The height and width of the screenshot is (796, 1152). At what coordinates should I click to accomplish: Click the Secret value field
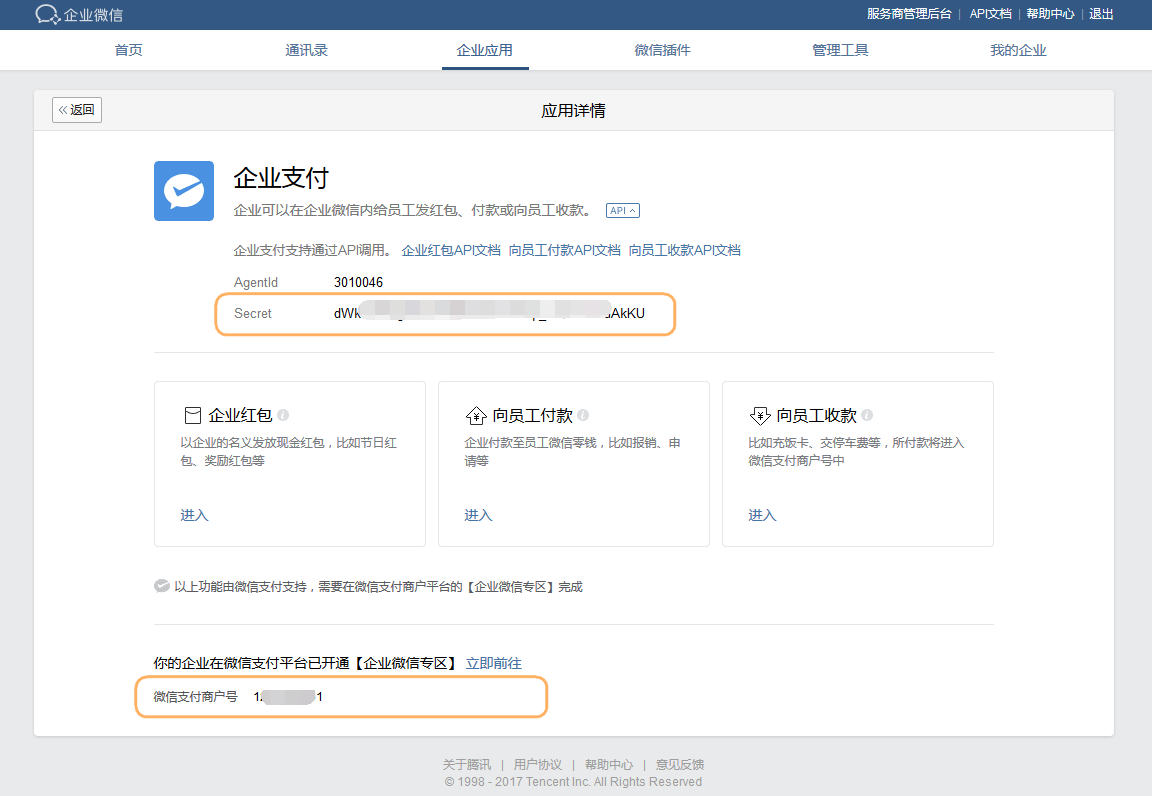click(489, 313)
